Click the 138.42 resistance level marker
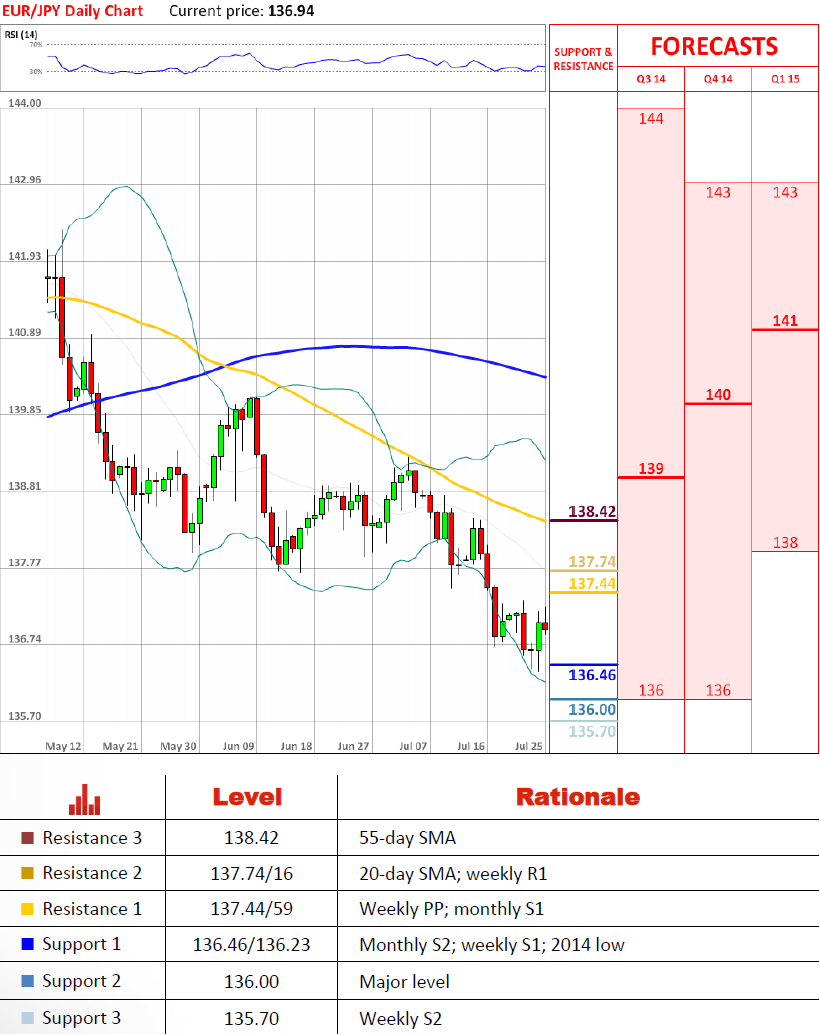 tap(592, 512)
